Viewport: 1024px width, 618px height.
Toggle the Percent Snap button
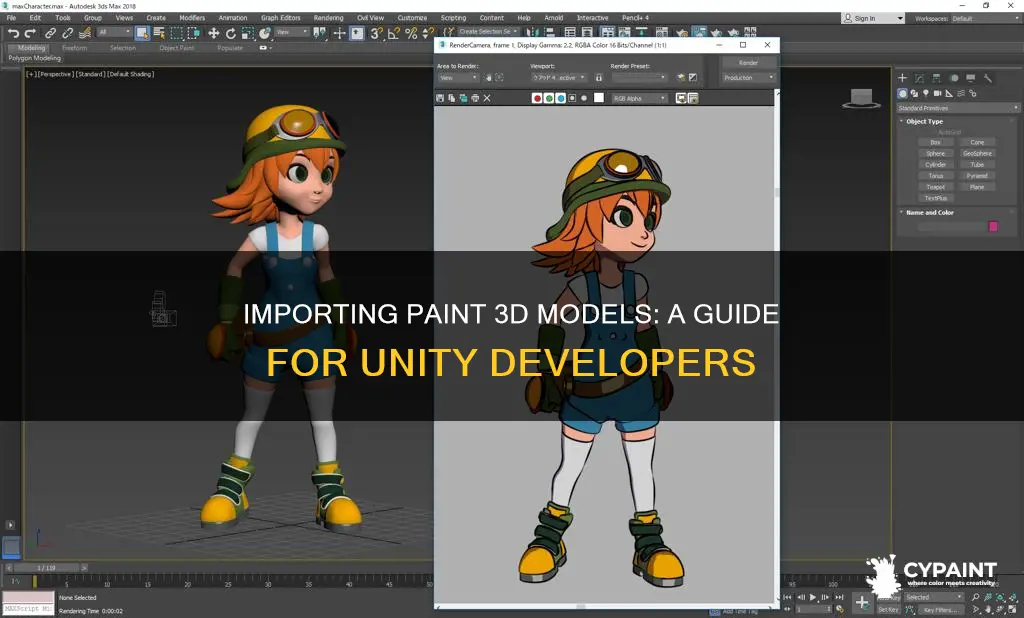click(411, 33)
